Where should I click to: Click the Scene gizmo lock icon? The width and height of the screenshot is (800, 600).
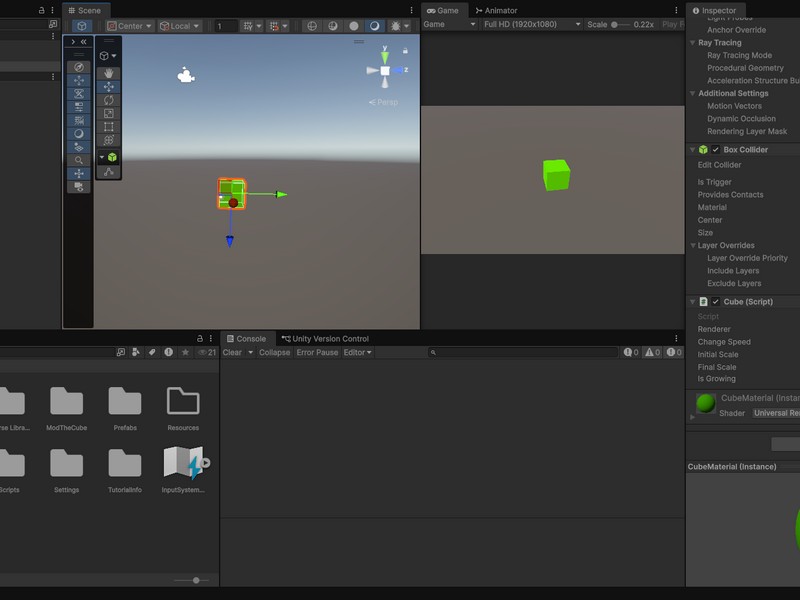(405, 51)
